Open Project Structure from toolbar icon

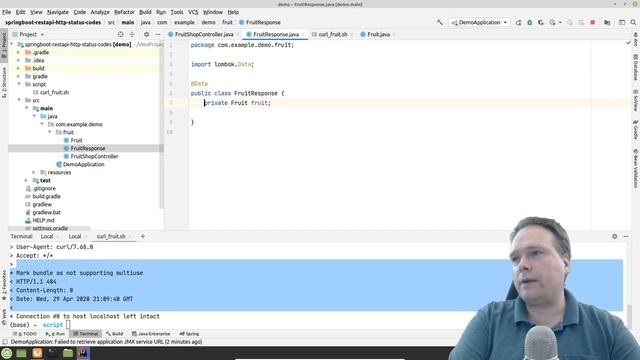click(607, 22)
